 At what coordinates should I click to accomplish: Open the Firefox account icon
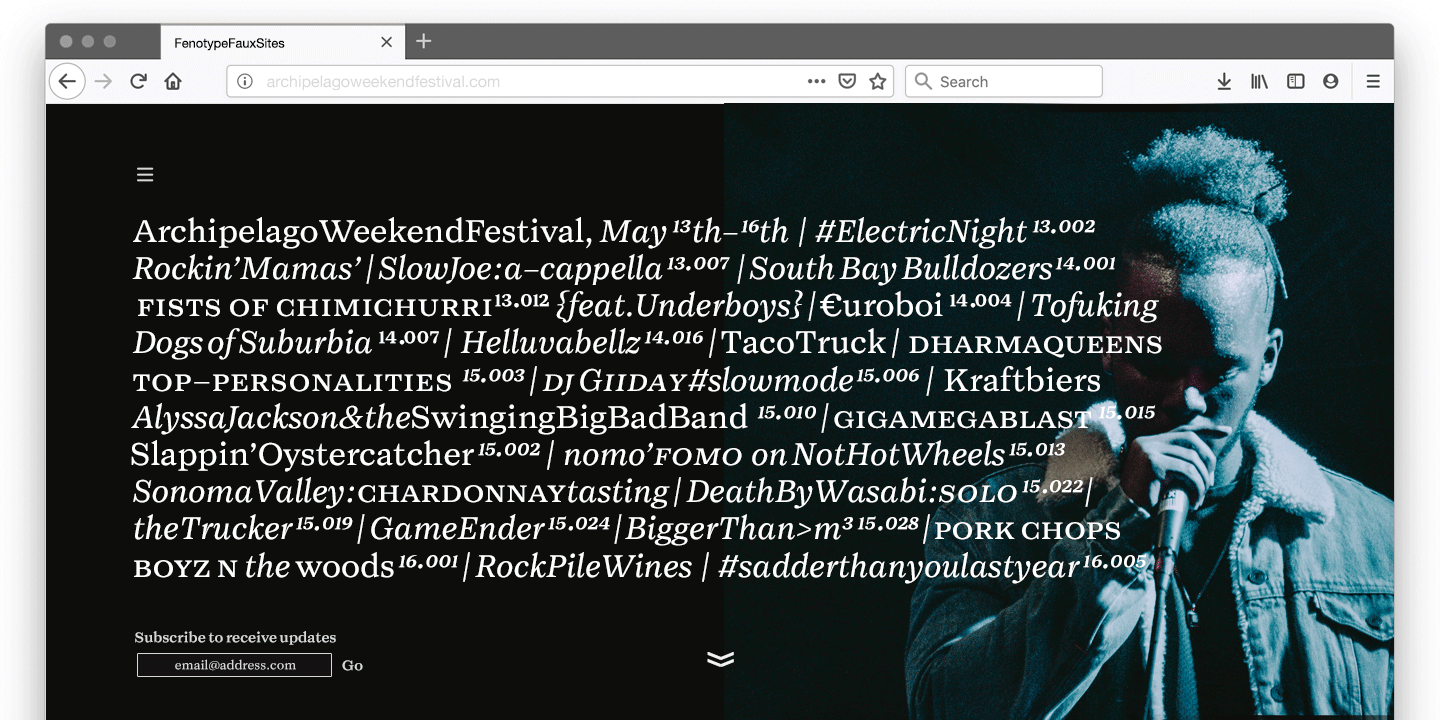point(1330,82)
